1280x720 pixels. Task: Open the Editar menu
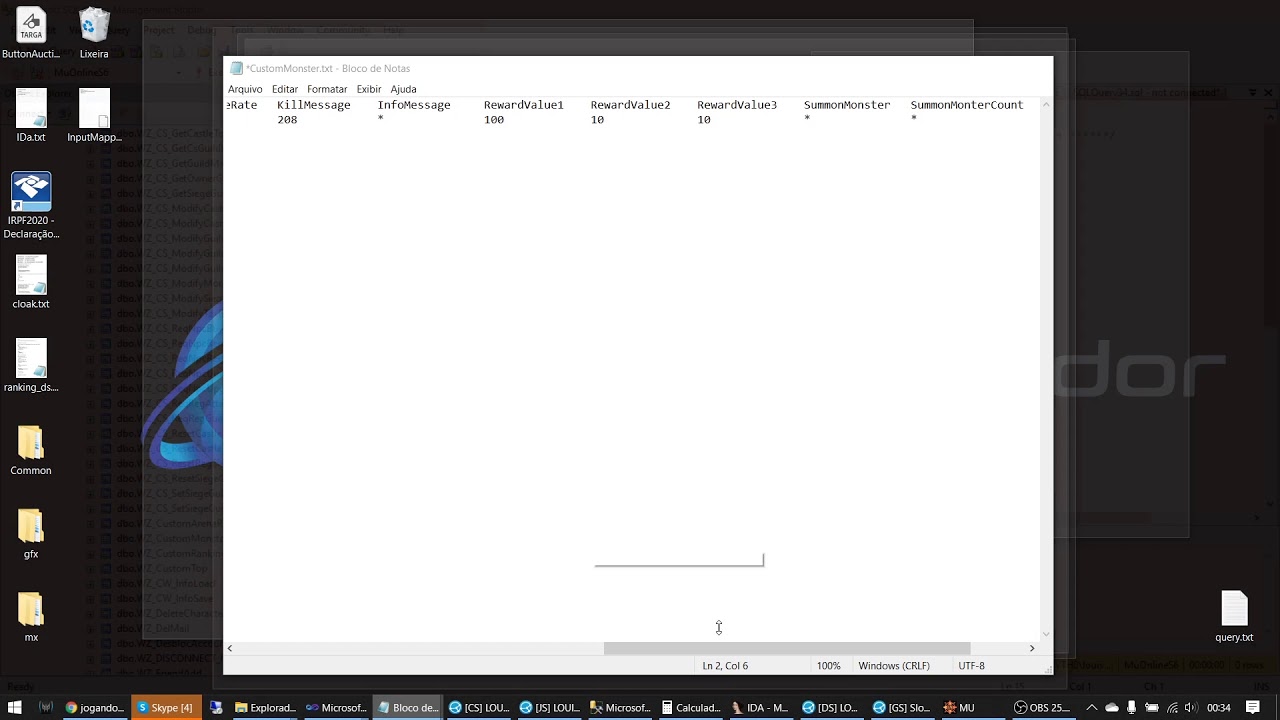pyautogui.click(x=285, y=89)
